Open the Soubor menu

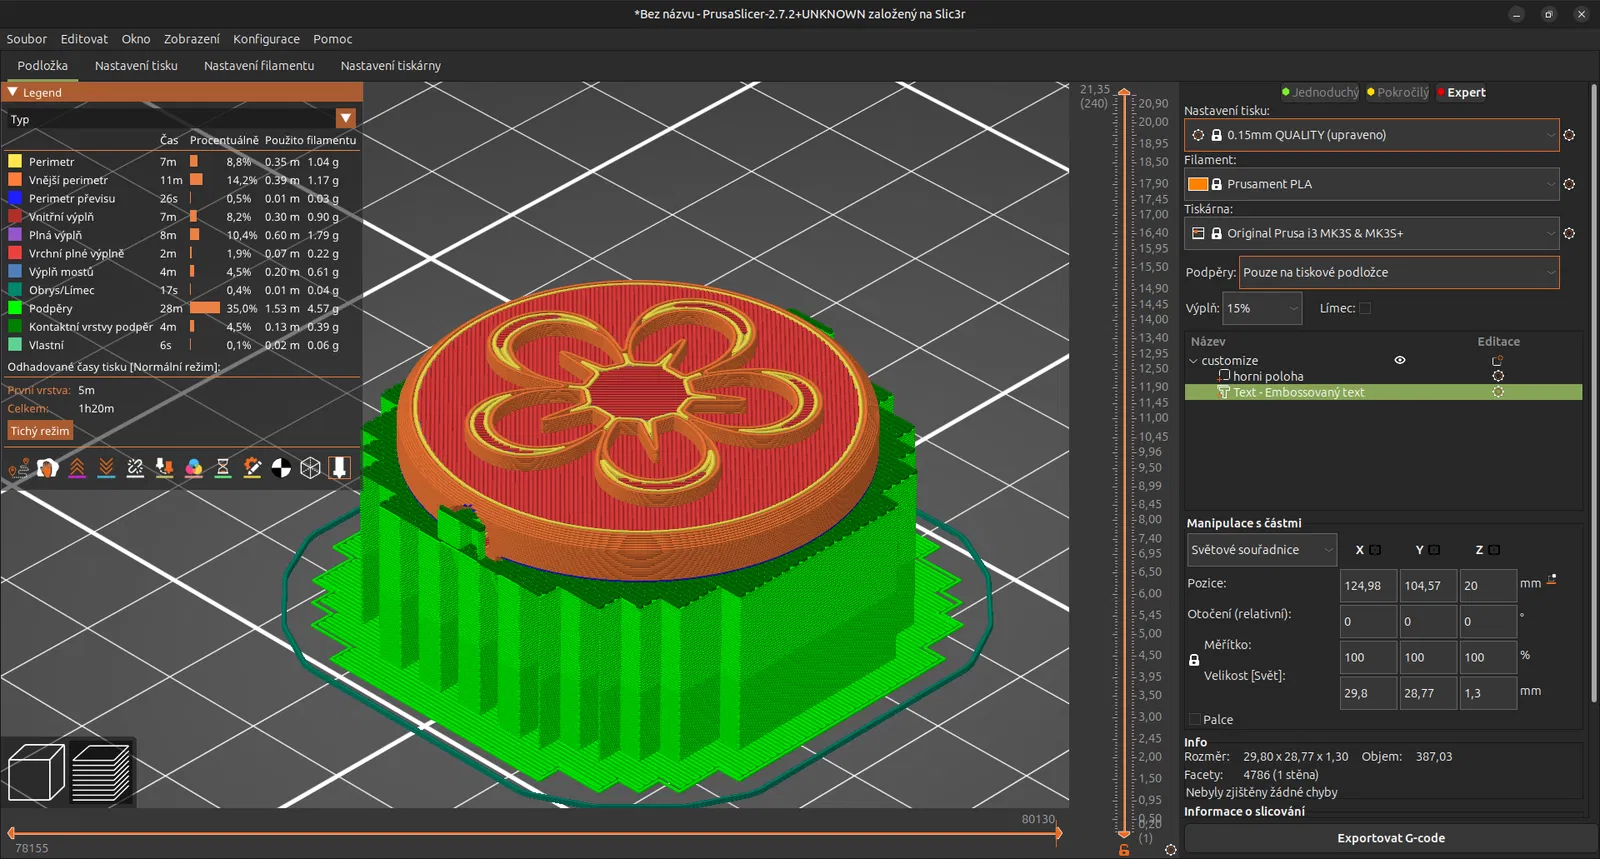point(27,39)
